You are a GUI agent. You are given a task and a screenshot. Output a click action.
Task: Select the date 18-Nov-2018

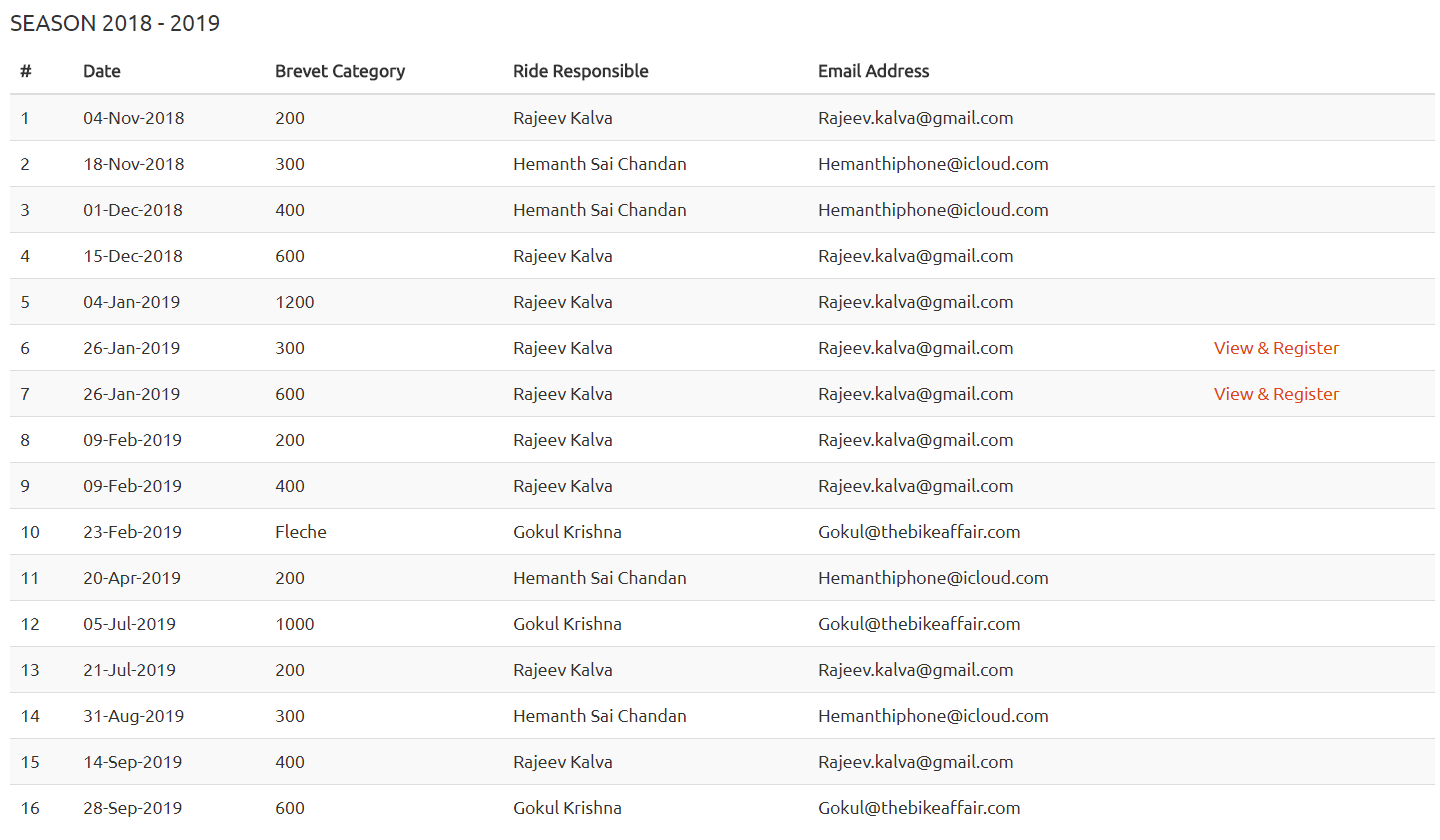click(x=134, y=164)
